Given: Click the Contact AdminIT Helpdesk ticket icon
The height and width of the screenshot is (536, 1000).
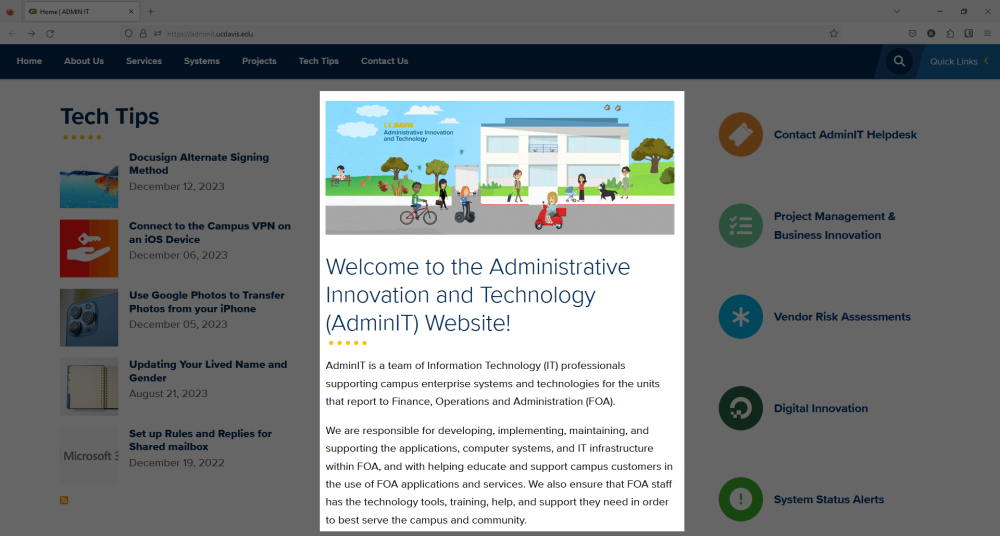Looking at the screenshot, I should pyautogui.click(x=740, y=135).
